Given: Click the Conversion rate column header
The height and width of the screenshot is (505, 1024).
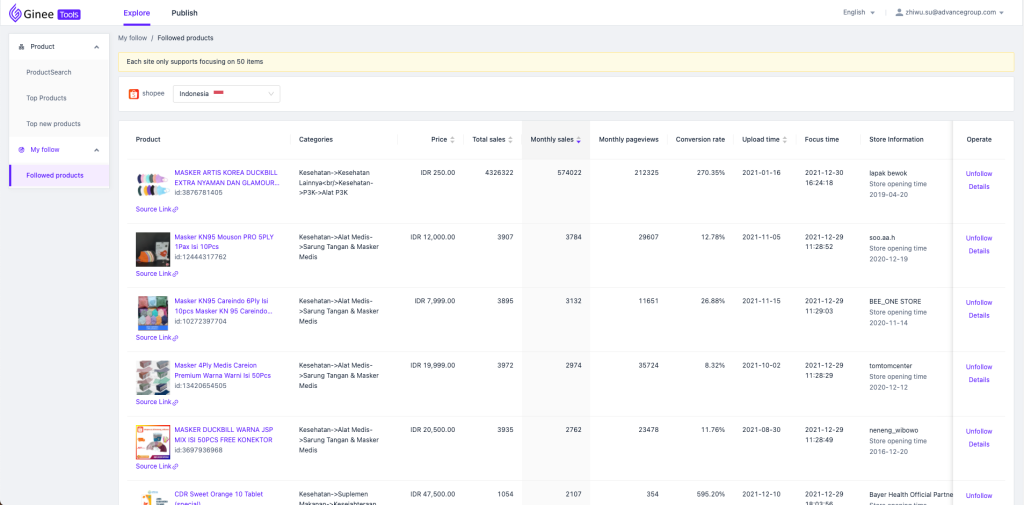Looking at the screenshot, I should click(x=700, y=140).
